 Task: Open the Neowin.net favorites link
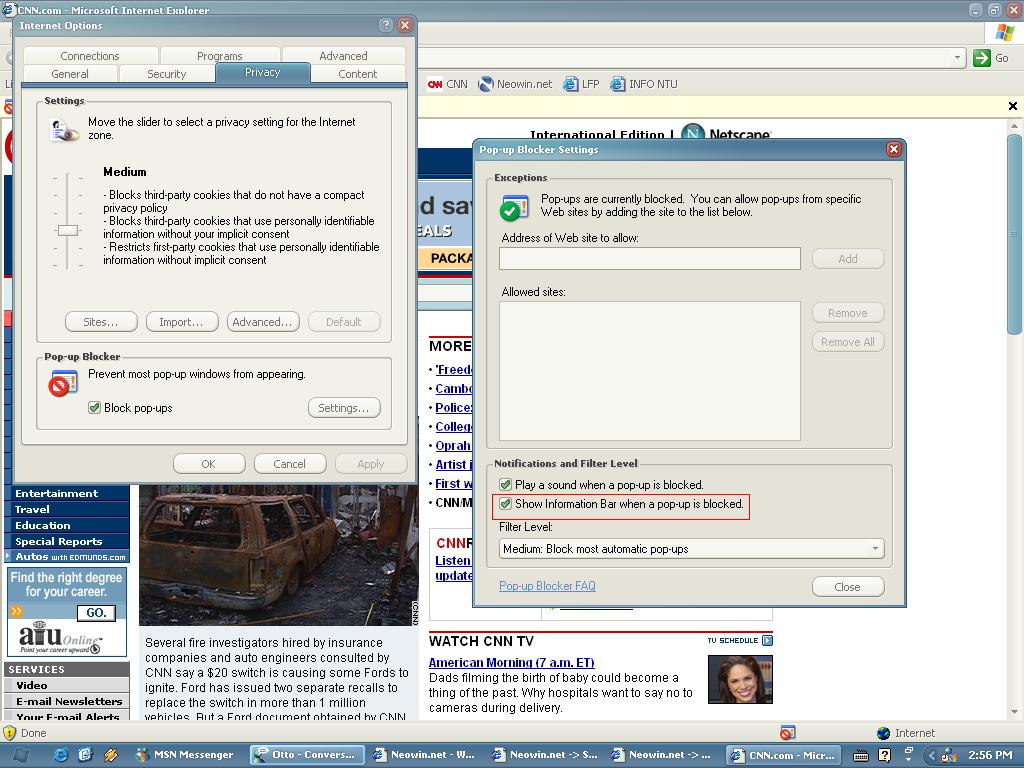(x=515, y=84)
